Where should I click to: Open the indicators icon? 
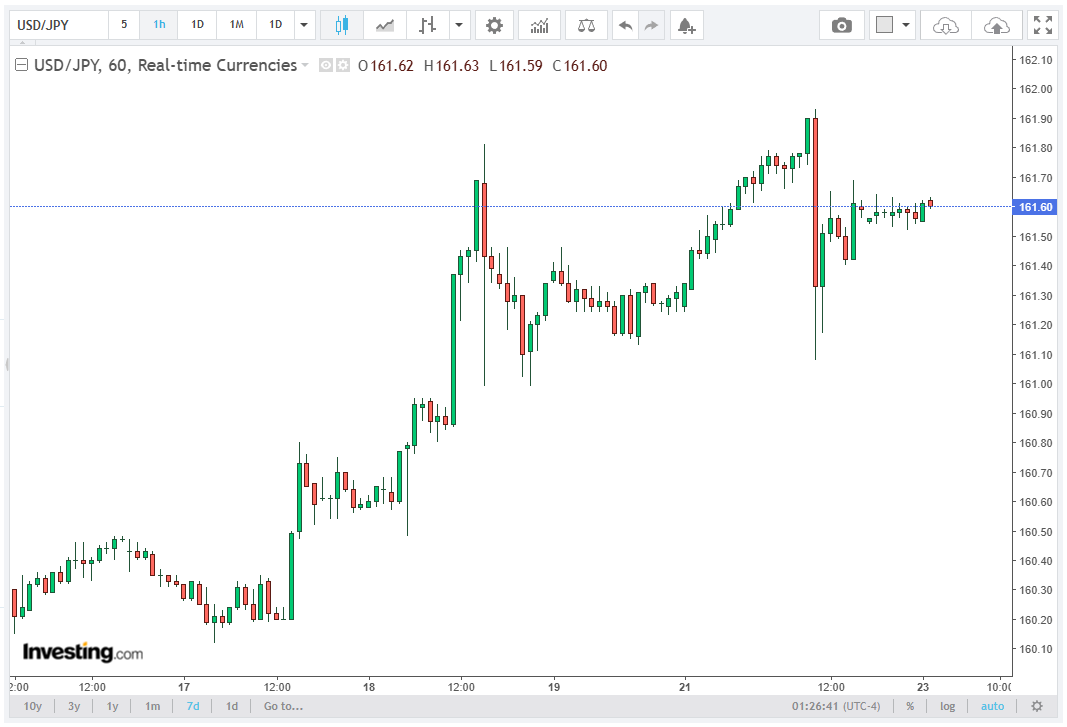click(540, 26)
